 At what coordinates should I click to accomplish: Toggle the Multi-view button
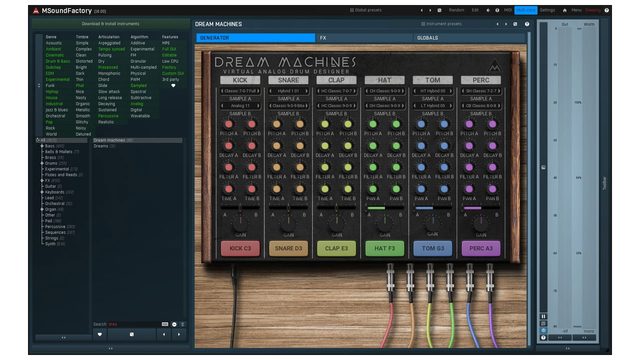(525, 10)
